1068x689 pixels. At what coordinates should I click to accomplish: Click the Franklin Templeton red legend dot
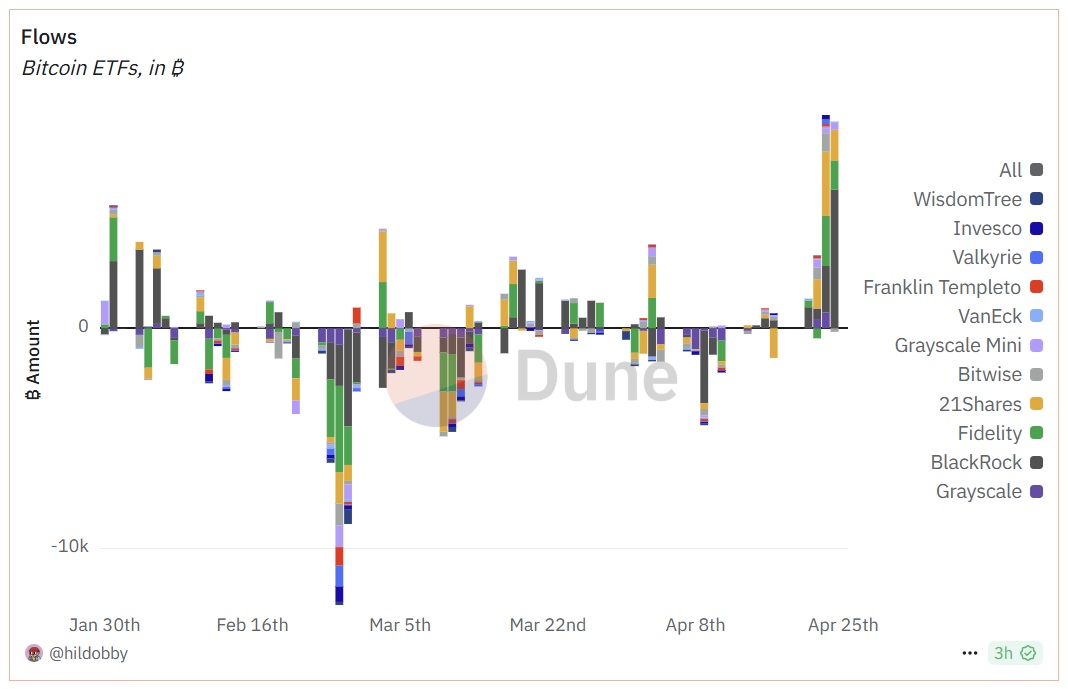tap(1036, 287)
